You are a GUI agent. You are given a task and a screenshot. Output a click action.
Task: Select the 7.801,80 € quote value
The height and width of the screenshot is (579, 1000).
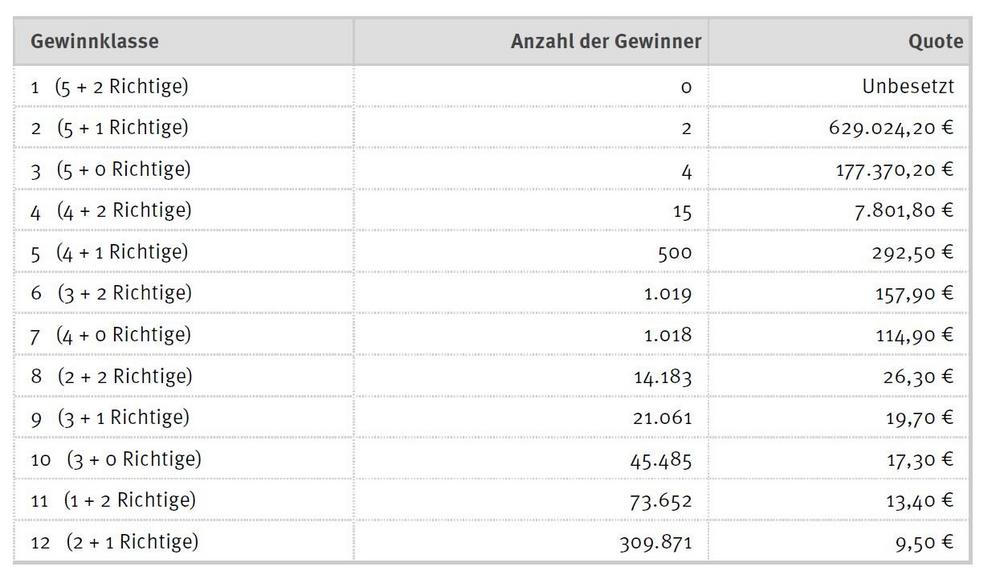pos(904,210)
